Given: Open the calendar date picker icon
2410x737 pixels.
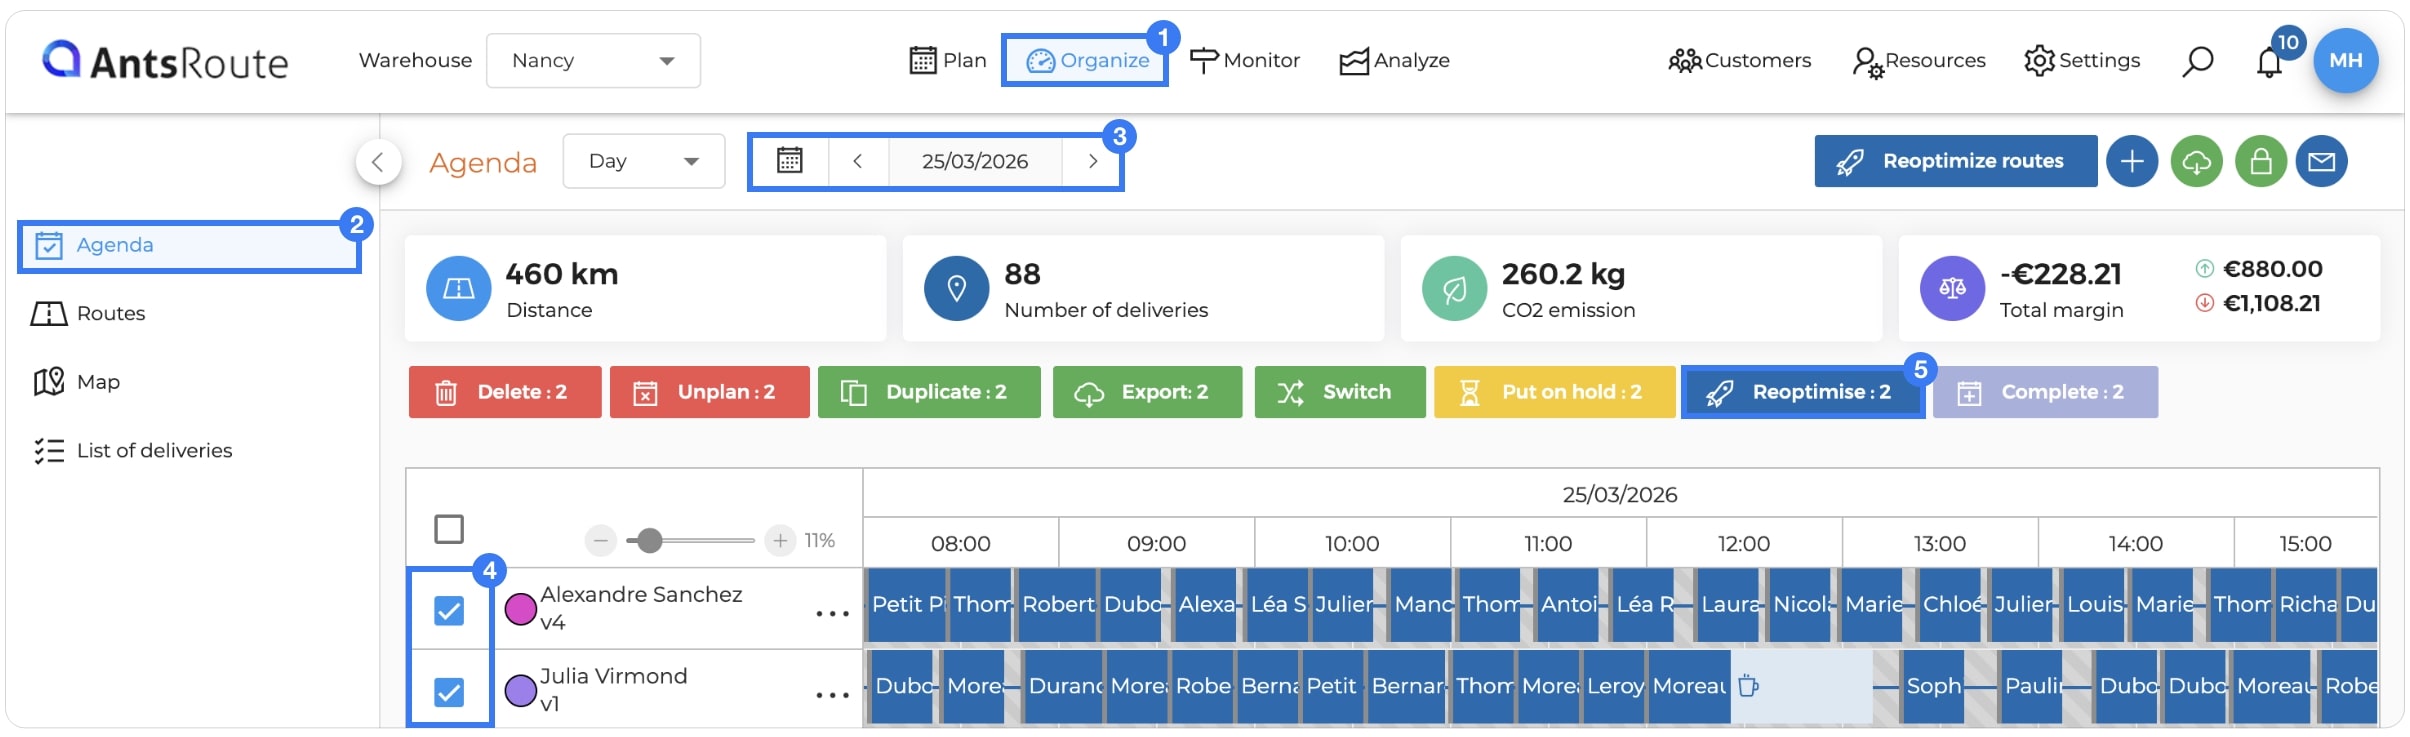Looking at the screenshot, I should pyautogui.click(x=790, y=161).
